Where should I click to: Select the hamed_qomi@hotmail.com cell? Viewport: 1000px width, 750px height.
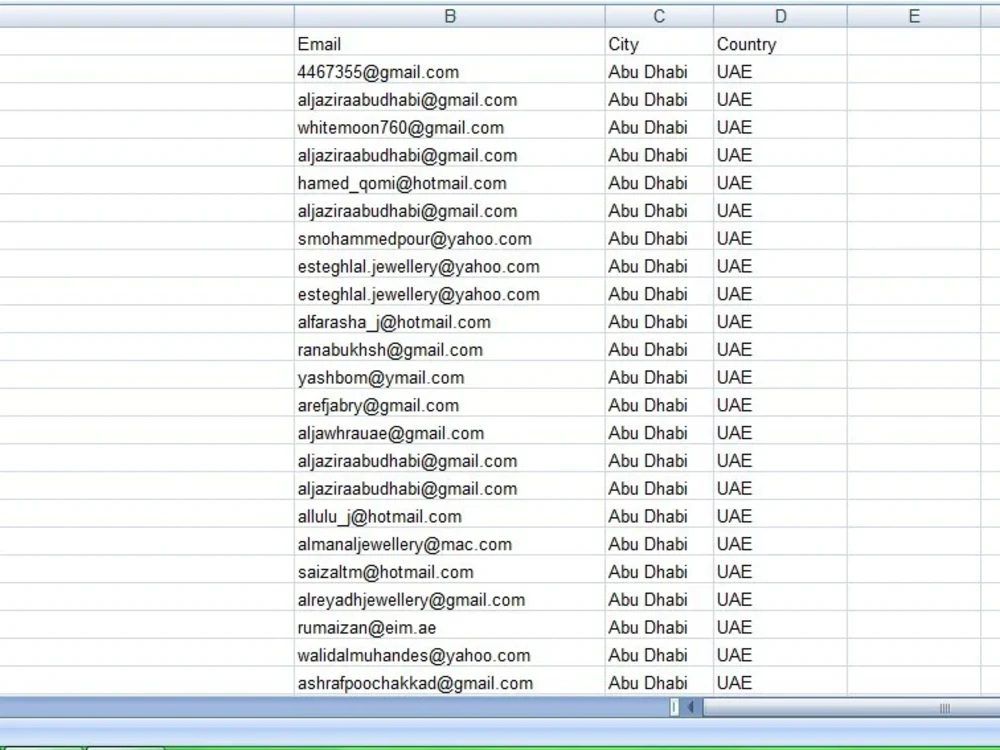coord(450,183)
